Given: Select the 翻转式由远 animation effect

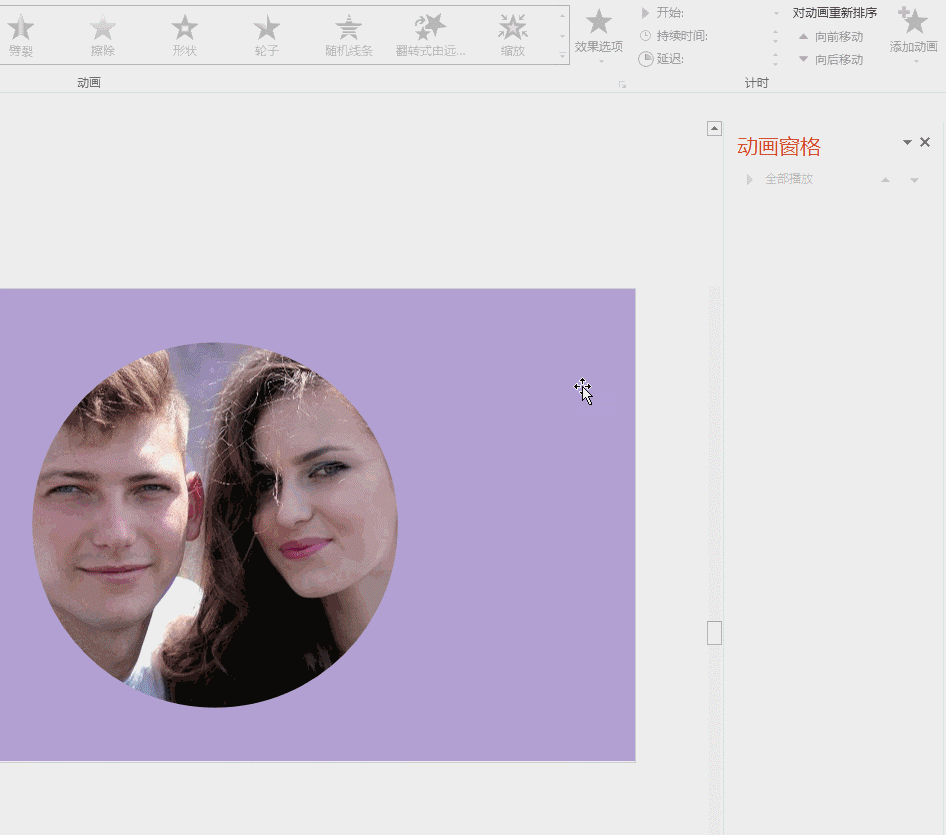Looking at the screenshot, I should 430,35.
